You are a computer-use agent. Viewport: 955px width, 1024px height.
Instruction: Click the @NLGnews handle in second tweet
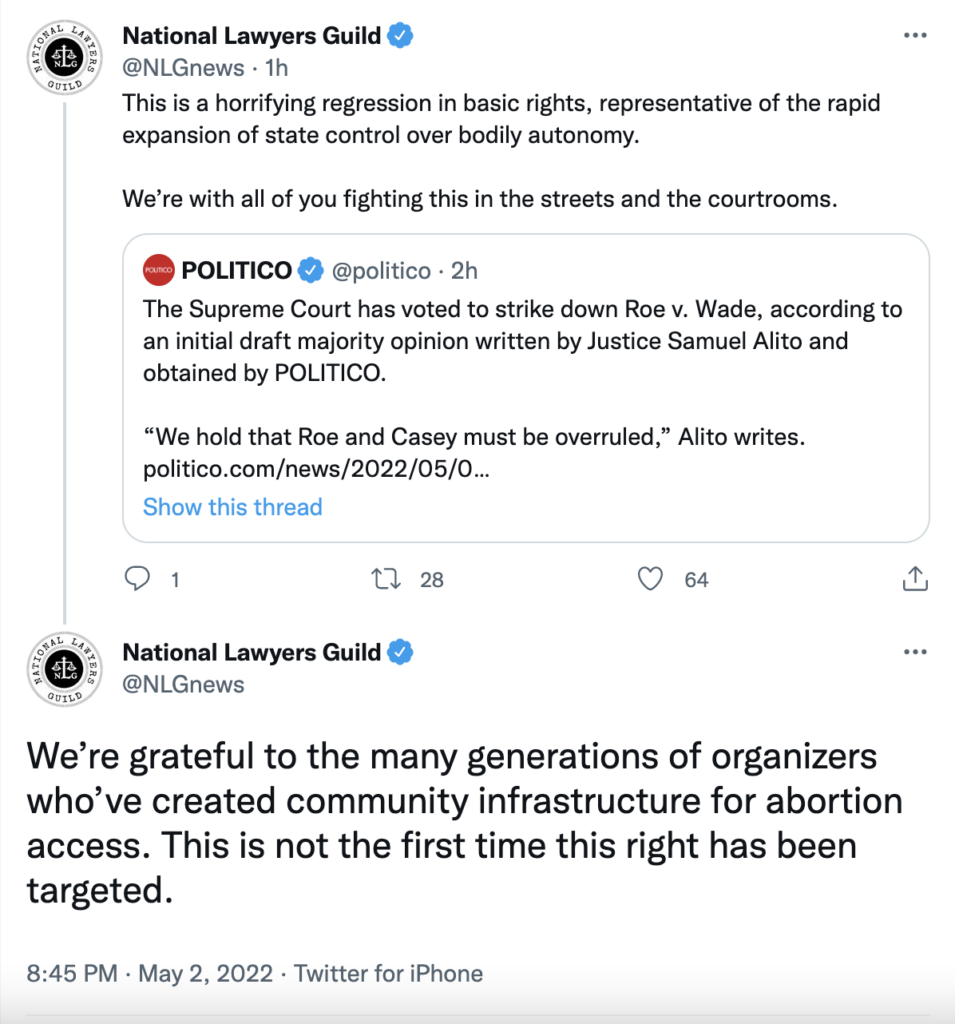point(183,684)
